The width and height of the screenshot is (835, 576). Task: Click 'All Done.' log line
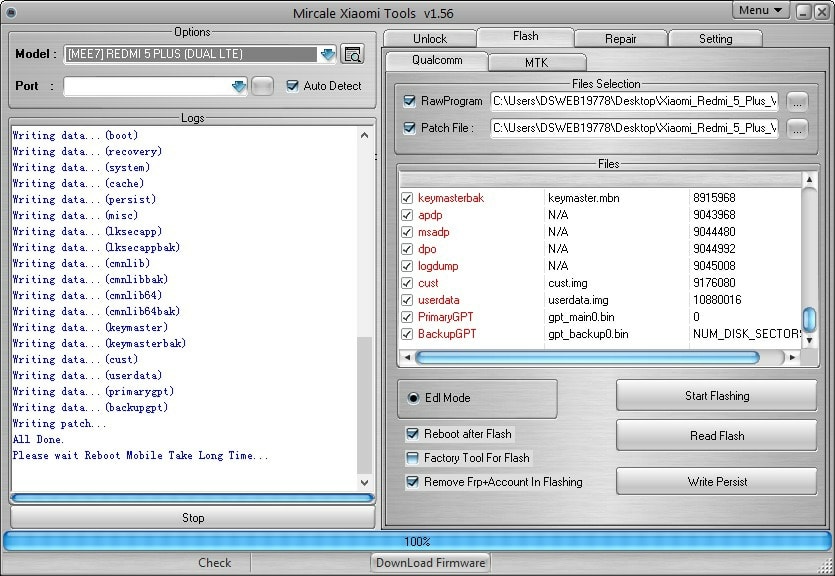38,440
